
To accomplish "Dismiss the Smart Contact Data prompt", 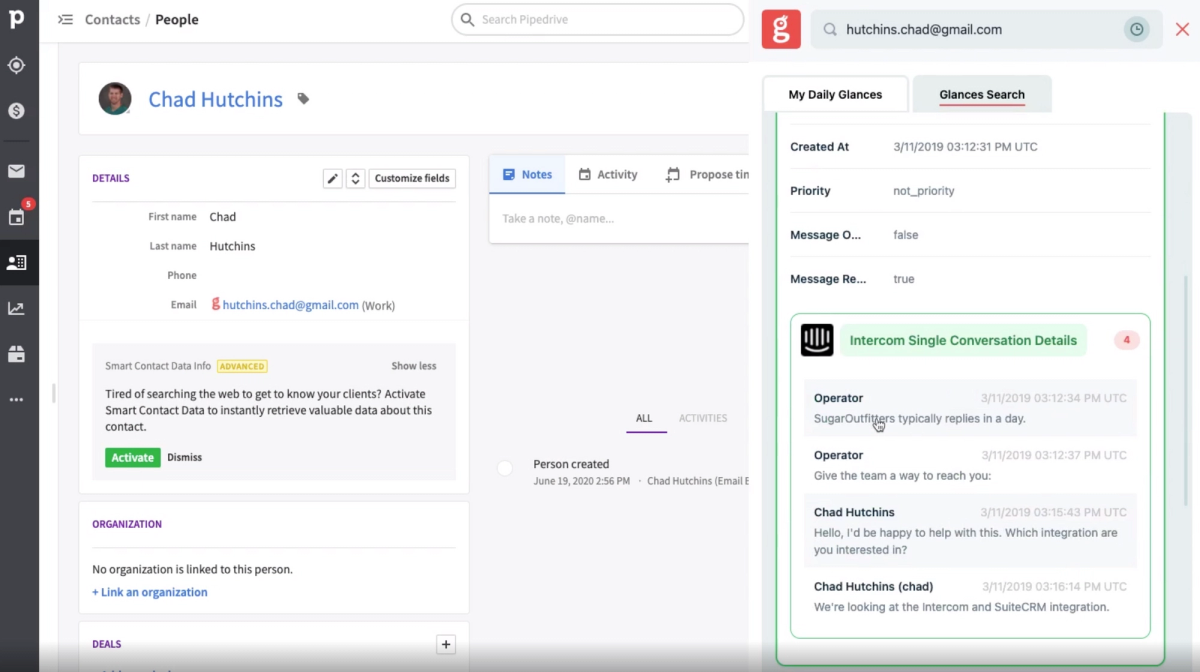I will [184, 457].
